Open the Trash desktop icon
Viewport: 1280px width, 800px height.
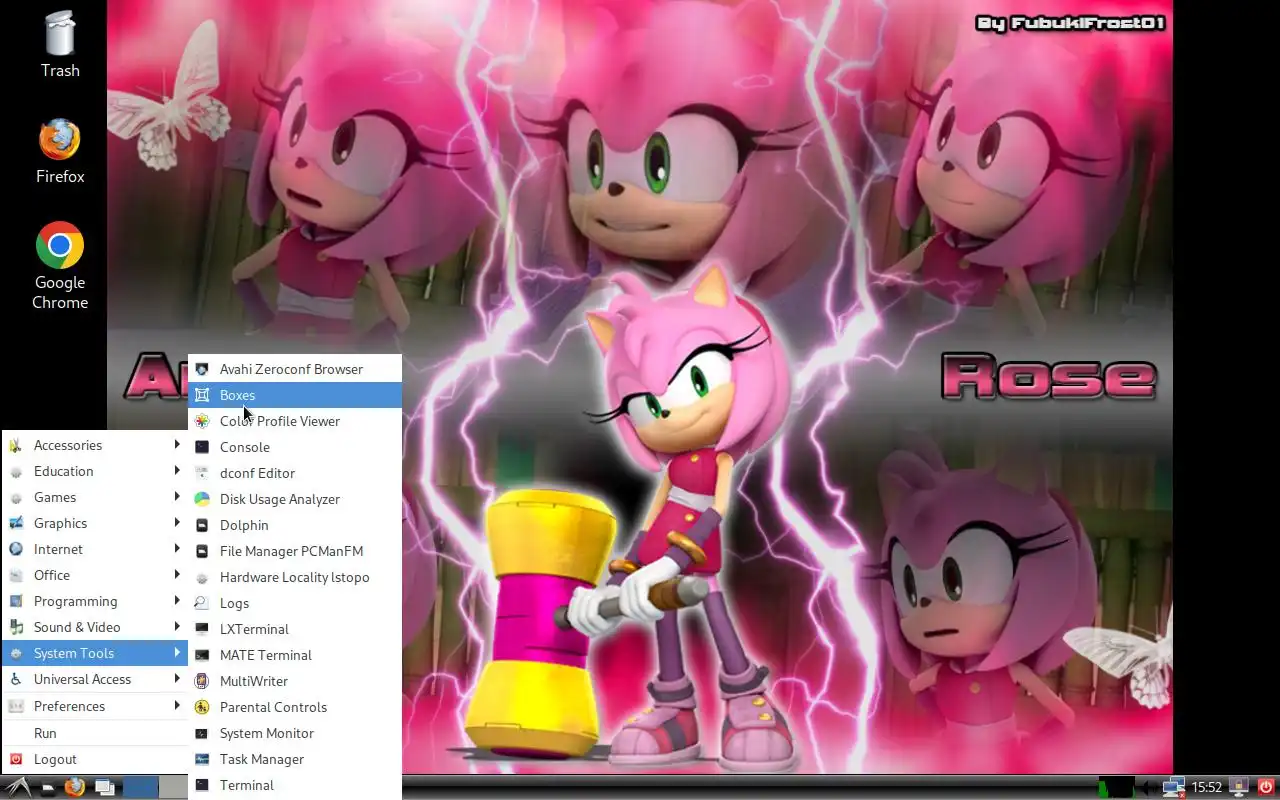click(60, 44)
